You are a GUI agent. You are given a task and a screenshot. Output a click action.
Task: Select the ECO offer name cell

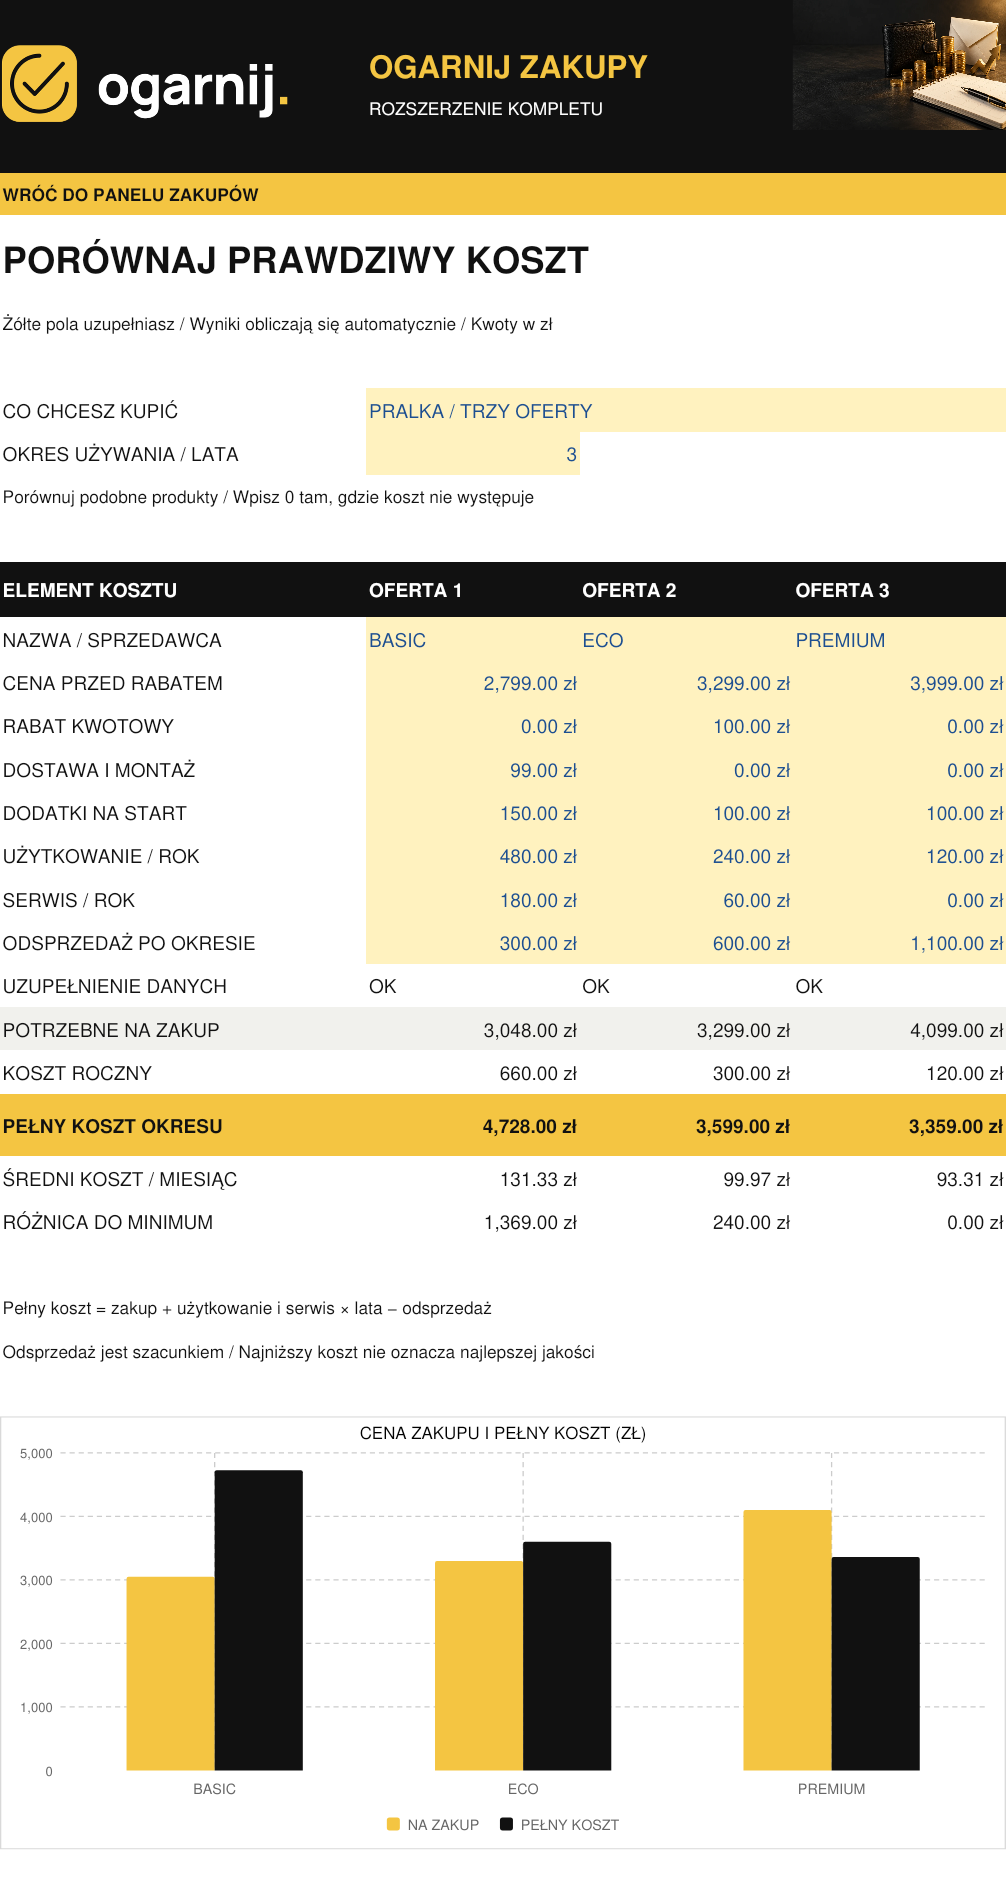pos(686,640)
